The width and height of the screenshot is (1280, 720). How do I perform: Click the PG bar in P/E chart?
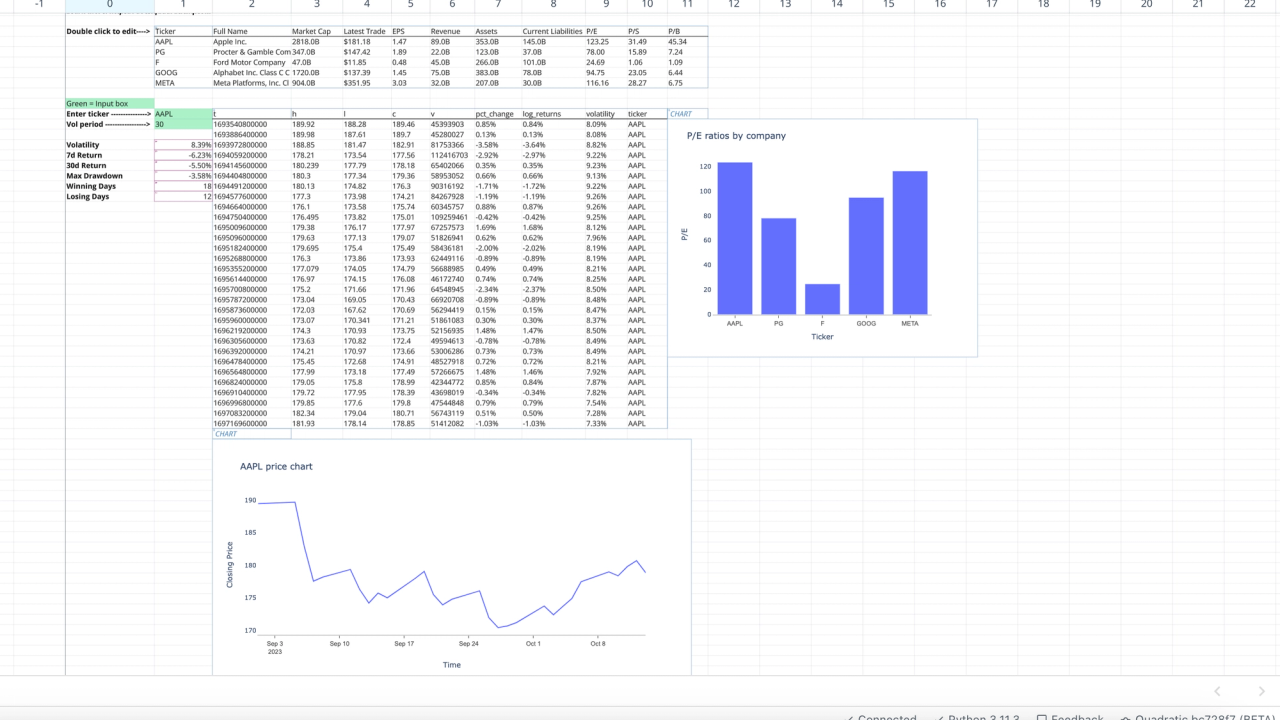(779, 266)
